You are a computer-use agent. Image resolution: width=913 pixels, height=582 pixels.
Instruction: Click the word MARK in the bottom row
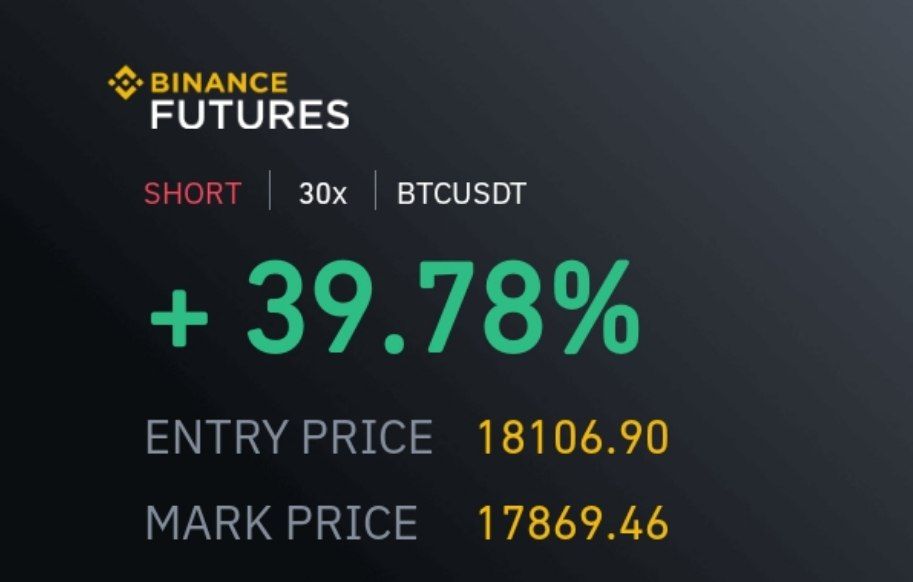click(x=208, y=522)
